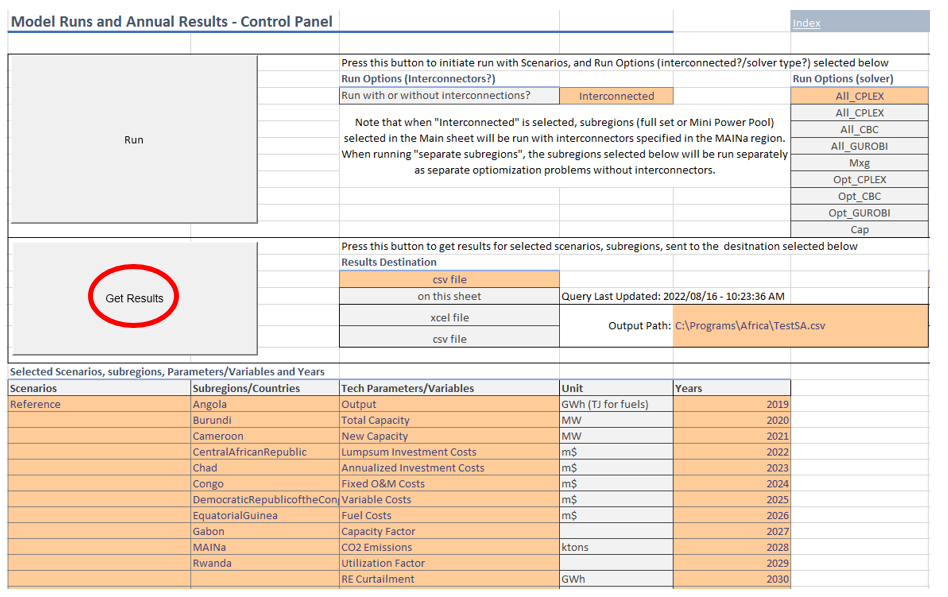Select the Total Capacity parameter cell
948x597 pixels.
[x=449, y=420]
